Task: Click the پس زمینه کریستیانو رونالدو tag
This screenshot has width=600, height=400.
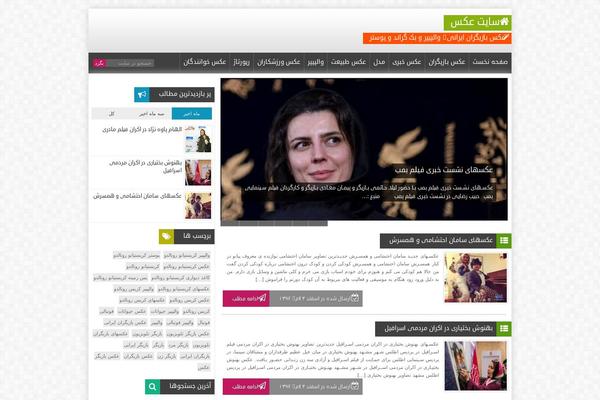Action: tap(120, 278)
